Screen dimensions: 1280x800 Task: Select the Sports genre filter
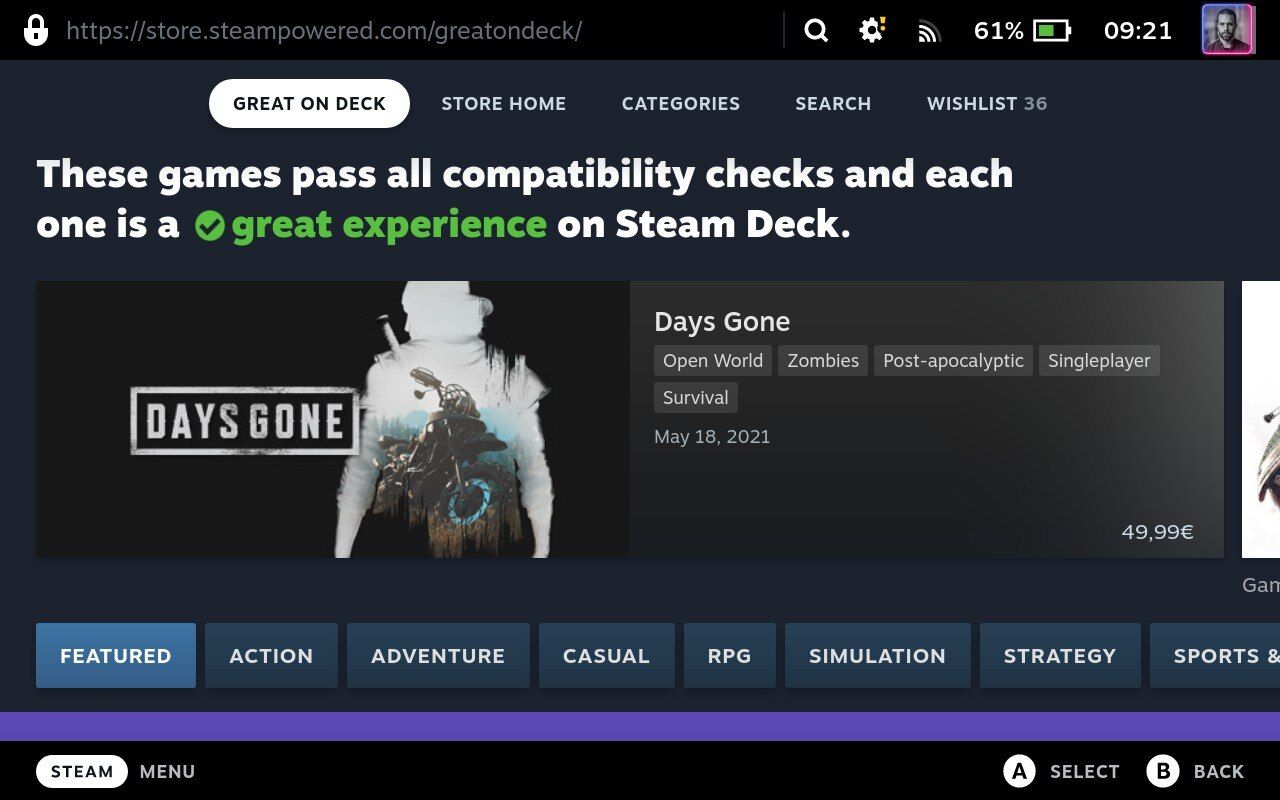pos(1215,656)
